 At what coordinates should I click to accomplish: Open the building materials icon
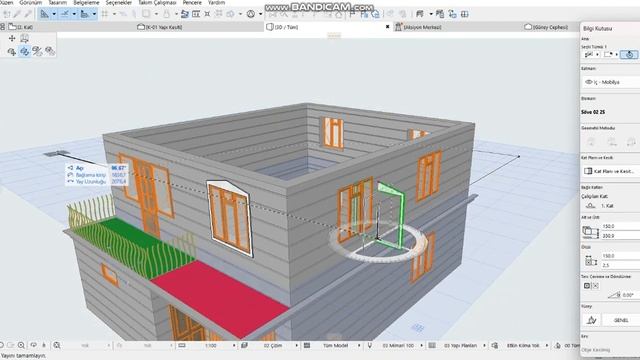[x=420, y=14]
